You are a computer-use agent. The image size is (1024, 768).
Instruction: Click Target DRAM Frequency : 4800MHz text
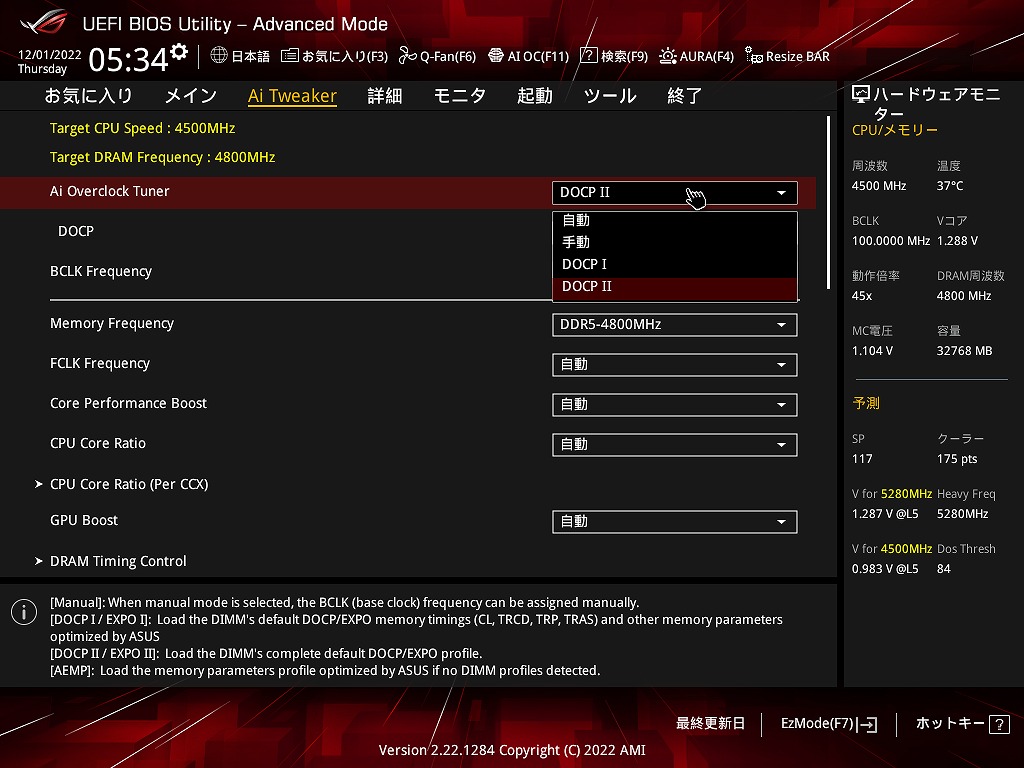[162, 157]
